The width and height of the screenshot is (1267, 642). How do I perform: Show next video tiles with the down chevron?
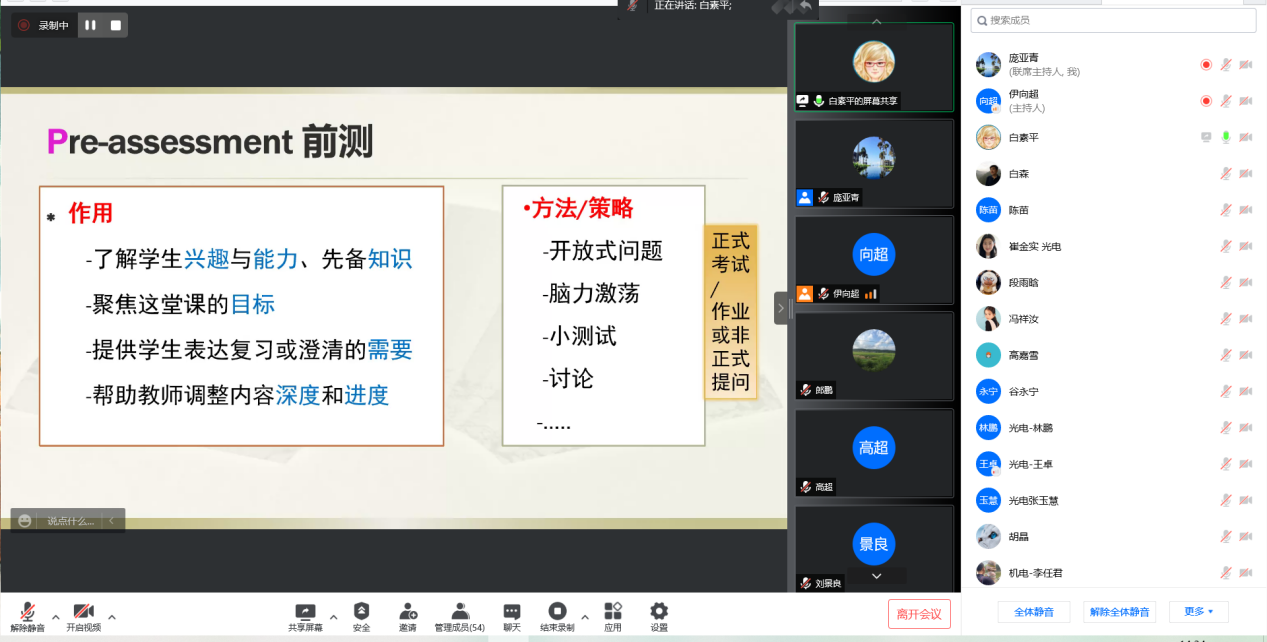point(876,576)
